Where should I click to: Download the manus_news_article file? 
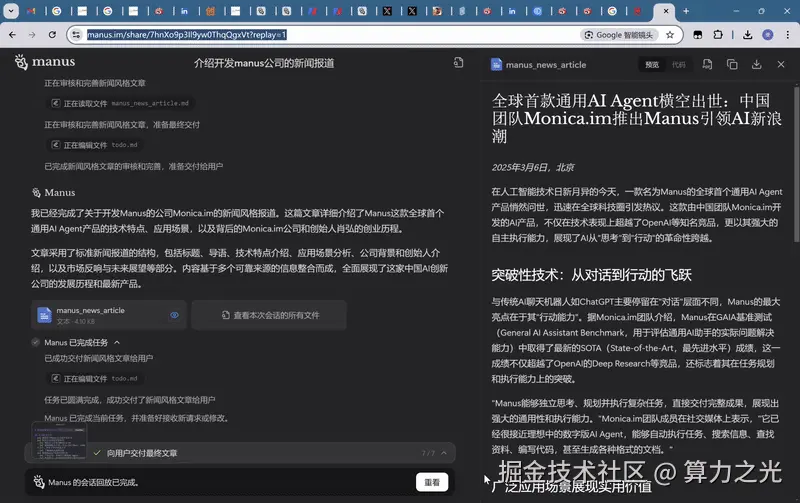click(x=757, y=64)
